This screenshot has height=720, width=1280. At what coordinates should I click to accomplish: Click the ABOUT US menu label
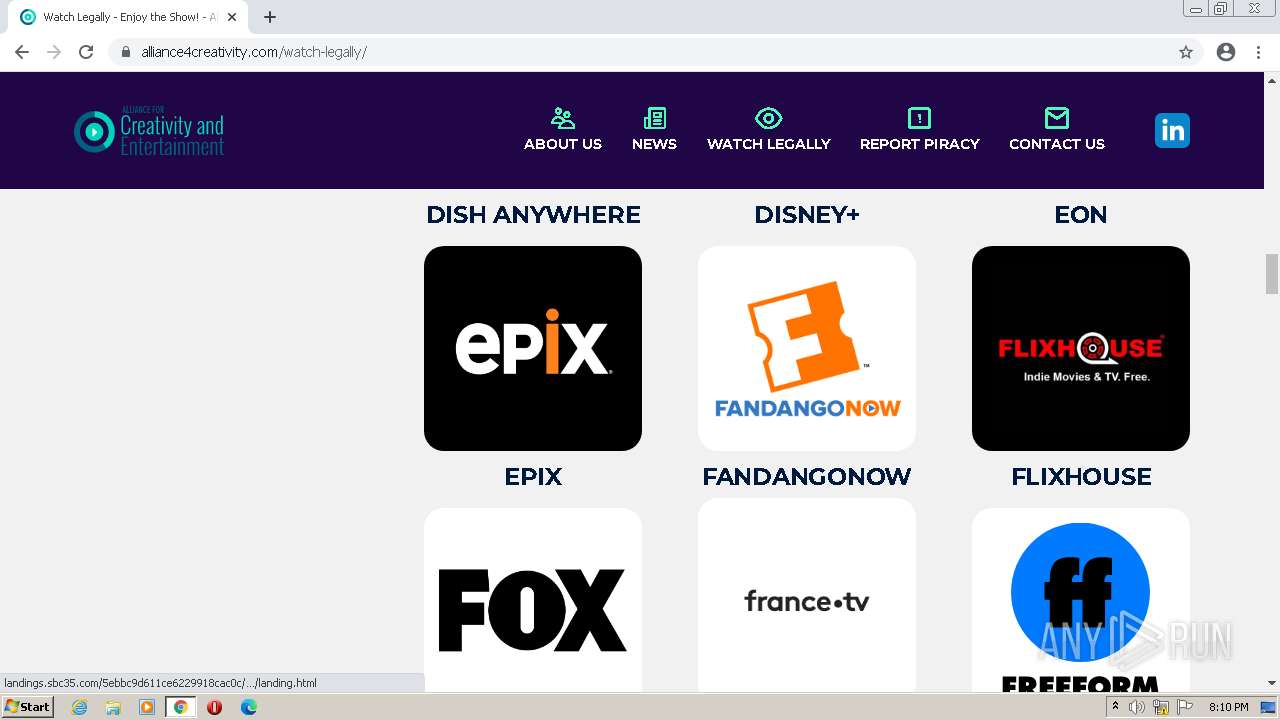[563, 144]
